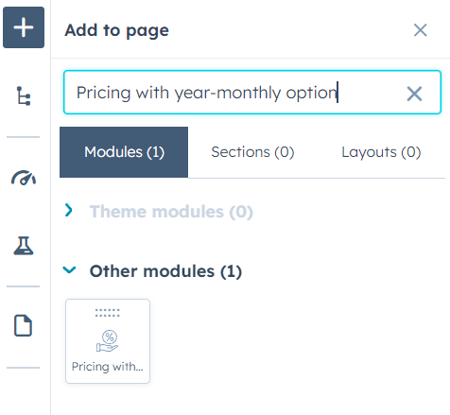The height and width of the screenshot is (415, 450).
Task: Clear the search text with the X icon
Action: [414, 93]
